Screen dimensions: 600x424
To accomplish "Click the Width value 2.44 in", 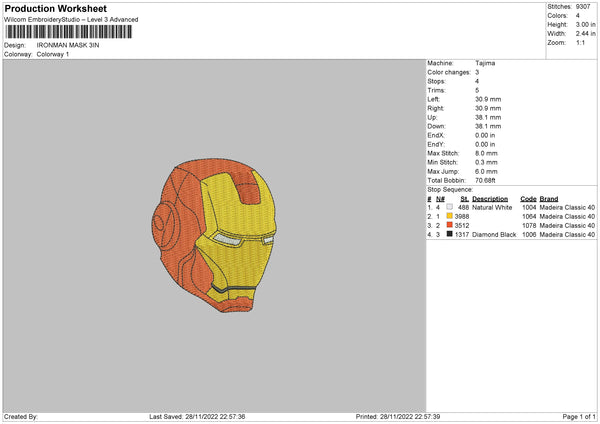I will click(x=585, y=34).
